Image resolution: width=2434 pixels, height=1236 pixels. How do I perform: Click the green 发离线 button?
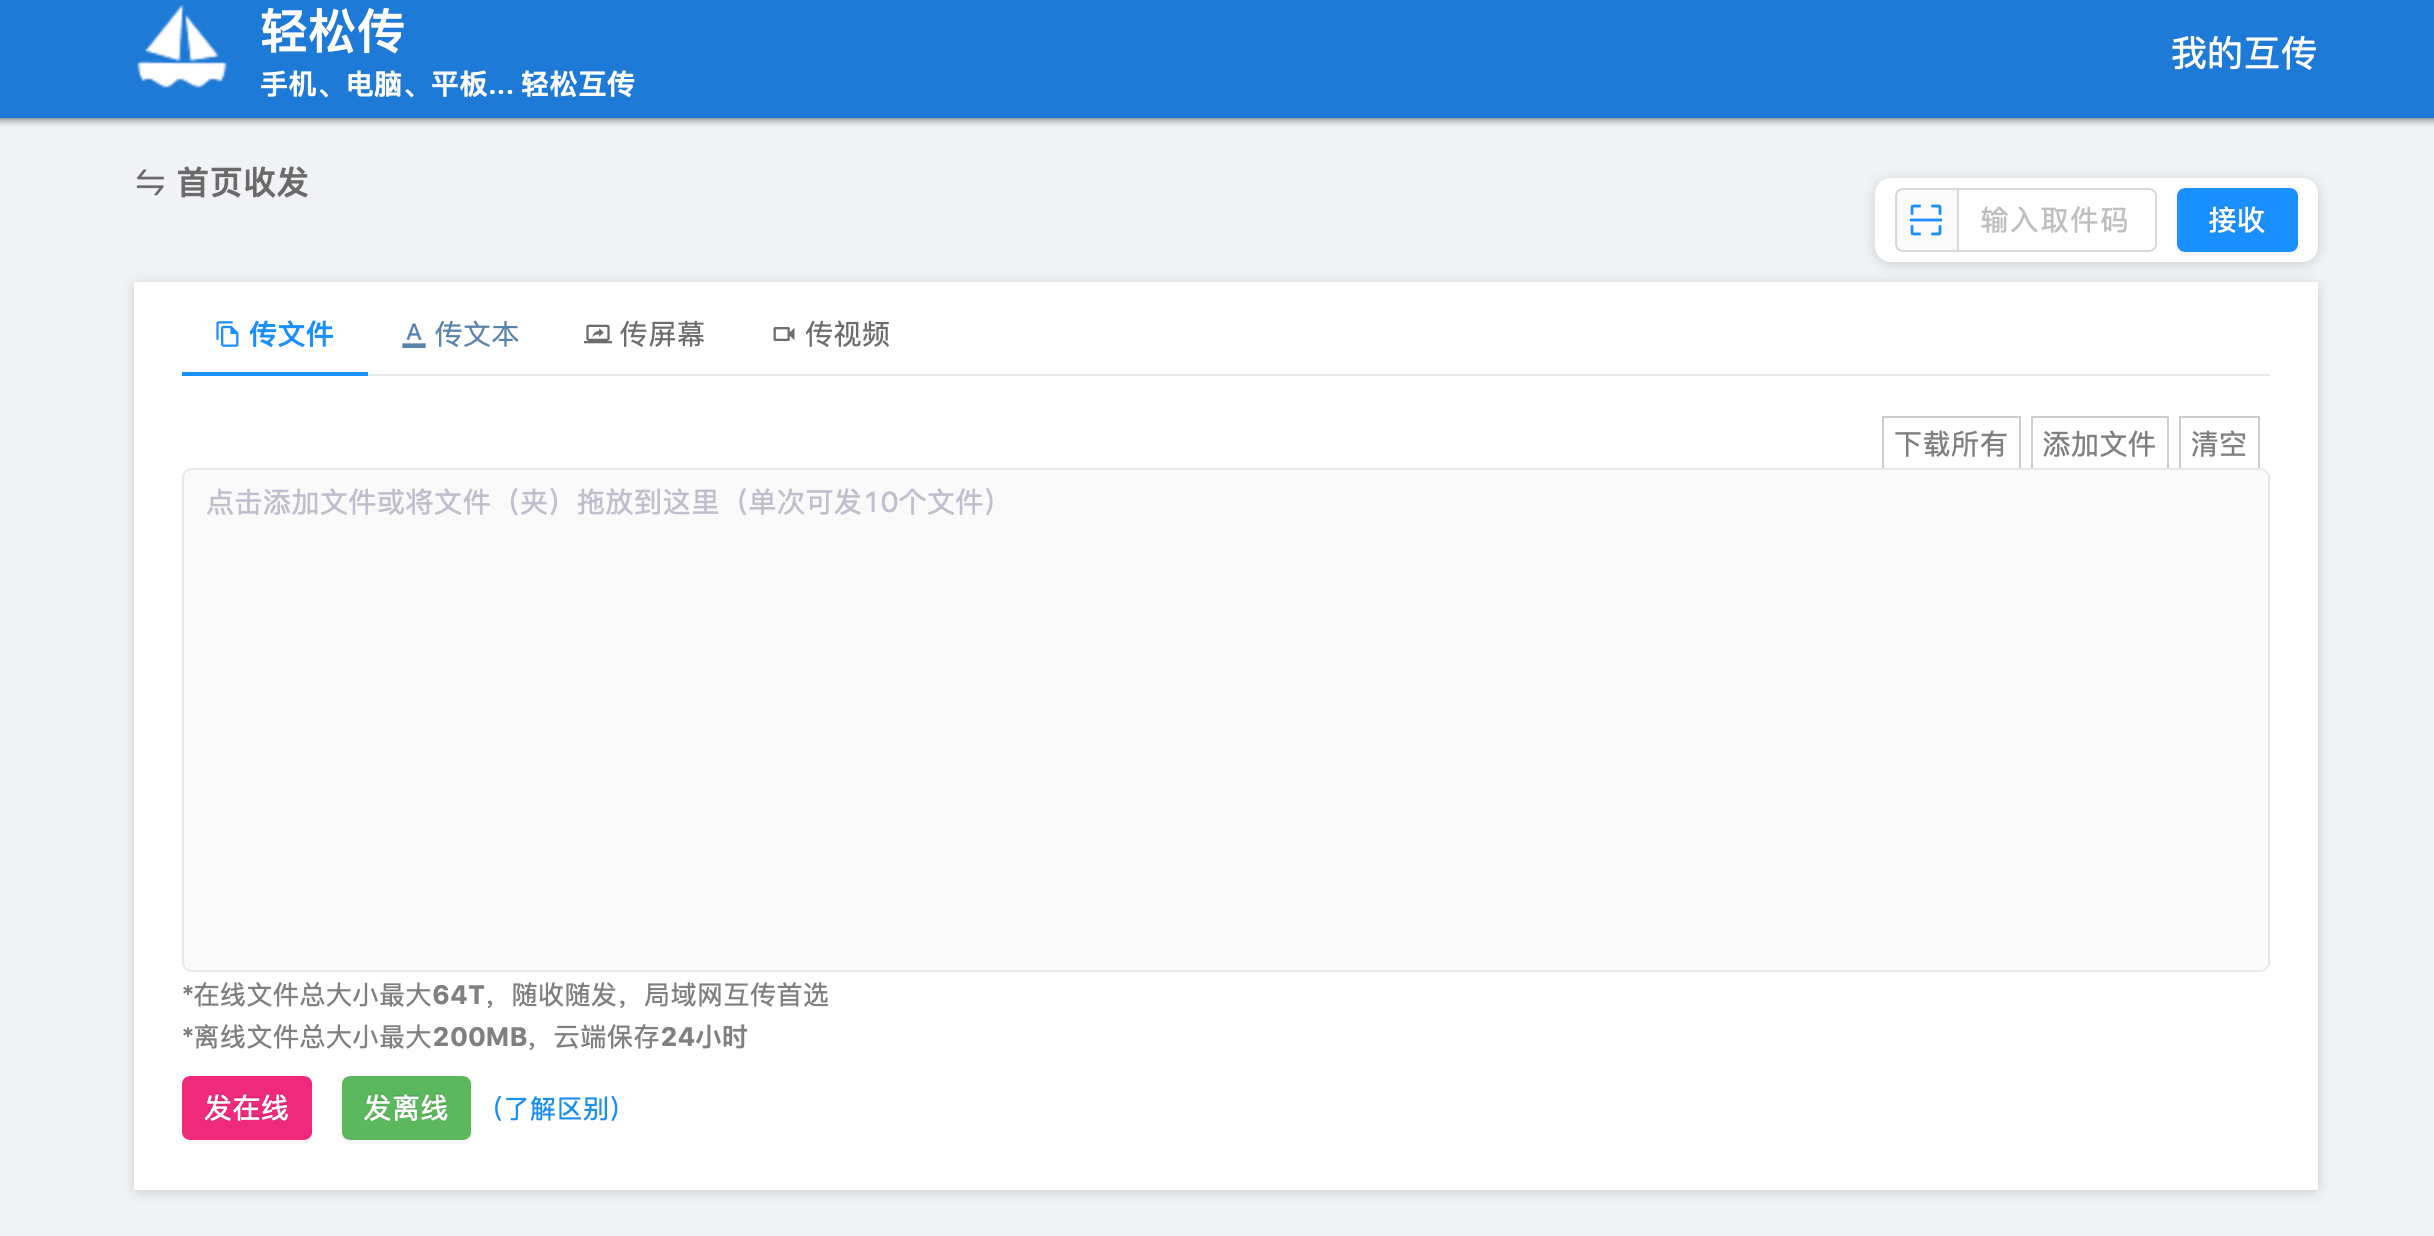(x=405, y=1107)
